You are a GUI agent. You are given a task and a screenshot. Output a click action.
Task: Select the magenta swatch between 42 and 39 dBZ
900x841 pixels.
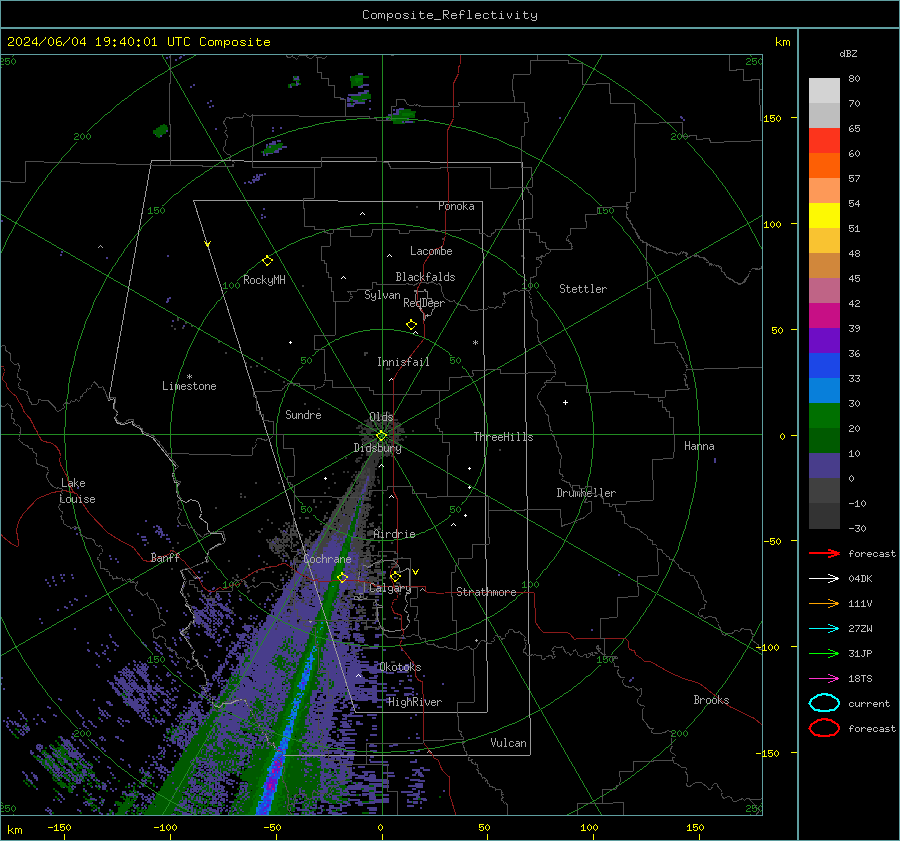pyautogui.click(x=824, y=315)
